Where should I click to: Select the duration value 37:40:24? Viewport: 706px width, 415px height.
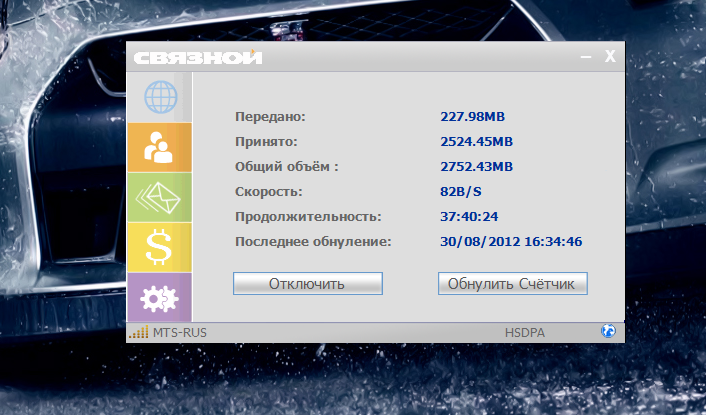tap(469, 217)
